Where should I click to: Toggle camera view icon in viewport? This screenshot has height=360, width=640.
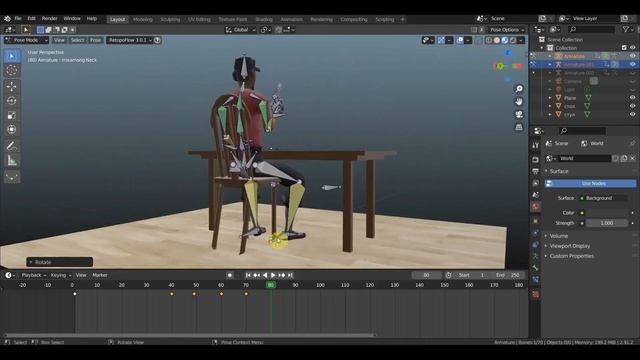tap(519, 114)
